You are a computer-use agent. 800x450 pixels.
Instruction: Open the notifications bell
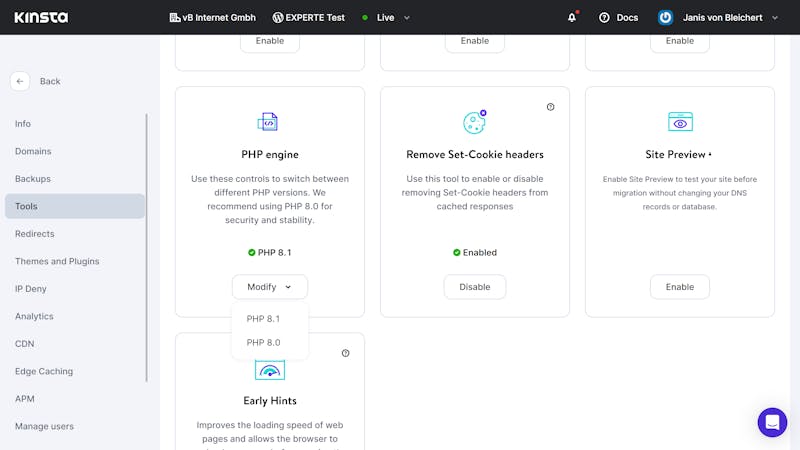click(572, 17)
